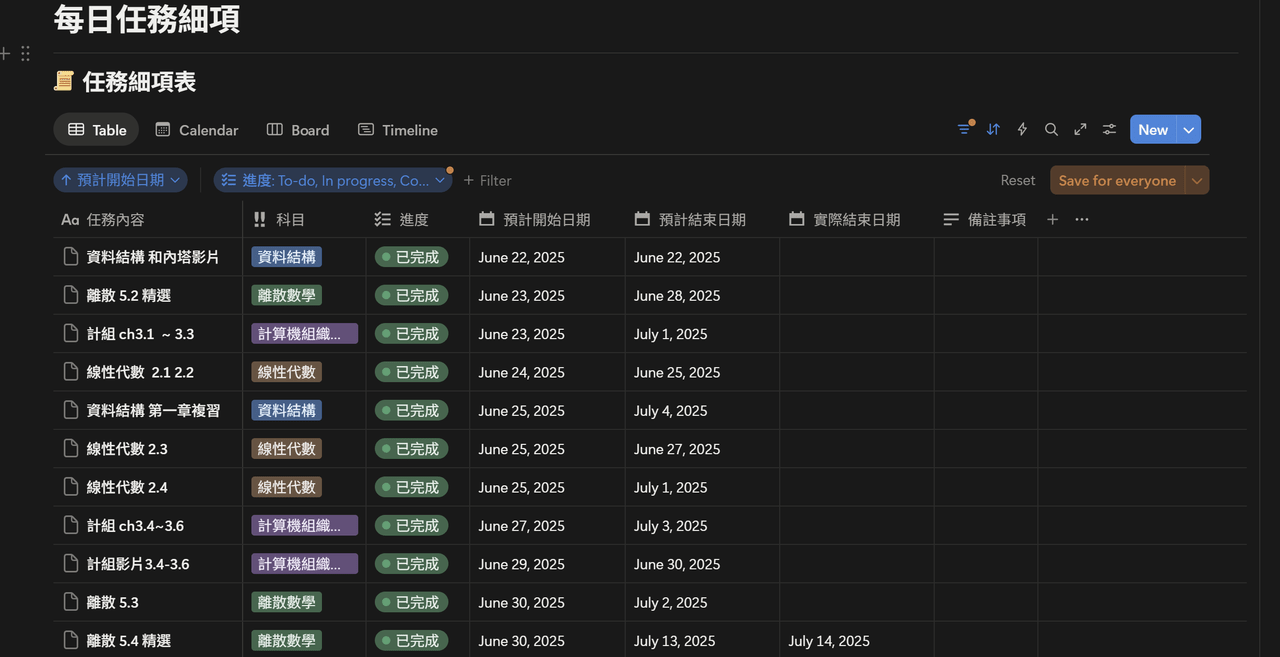Click July 14, 2025 actual end date

829,640
